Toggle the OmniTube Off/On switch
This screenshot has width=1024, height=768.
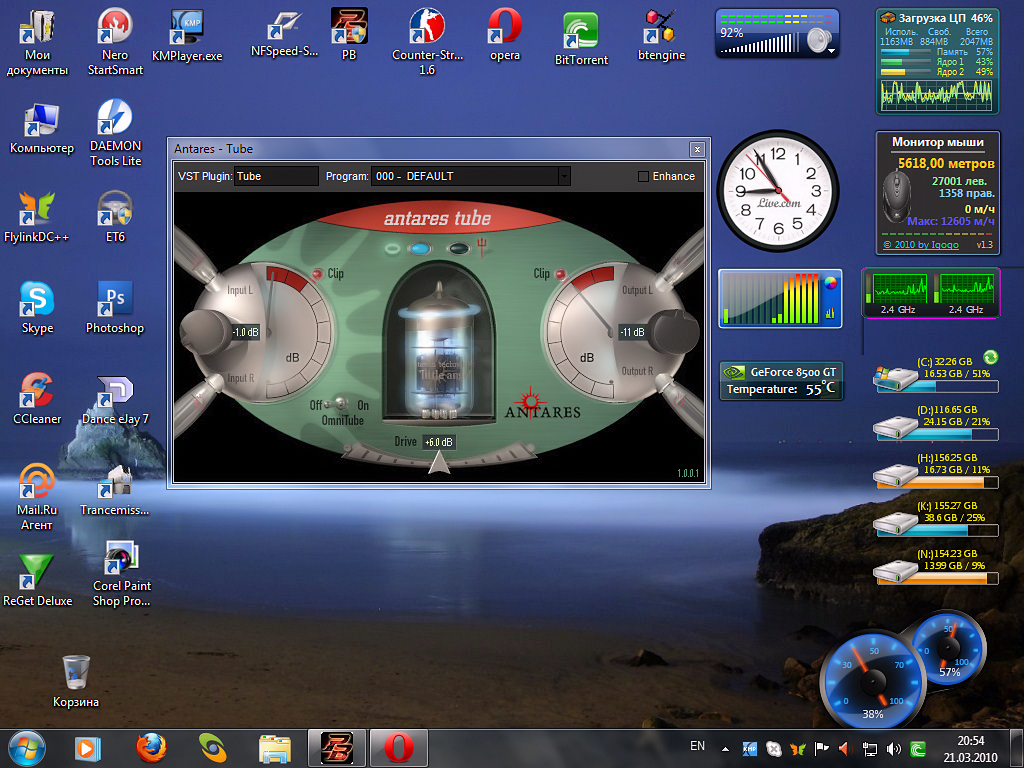point(339,404)
